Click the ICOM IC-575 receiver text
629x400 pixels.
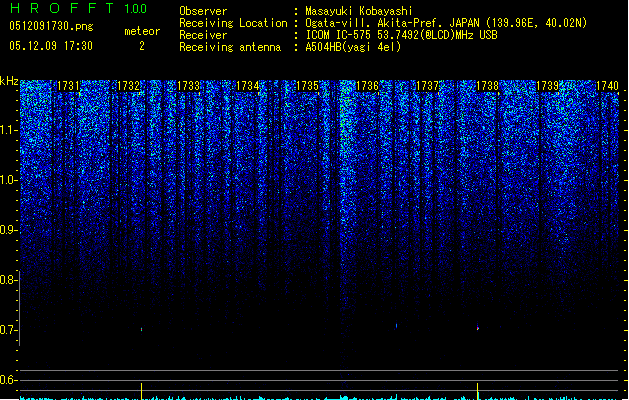pos(401,35)
